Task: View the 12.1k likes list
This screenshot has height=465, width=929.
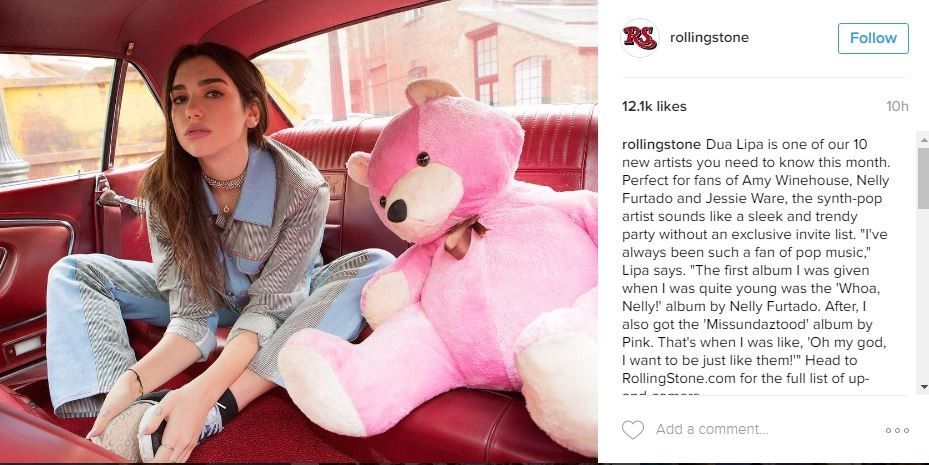Action: coord(654,106)
